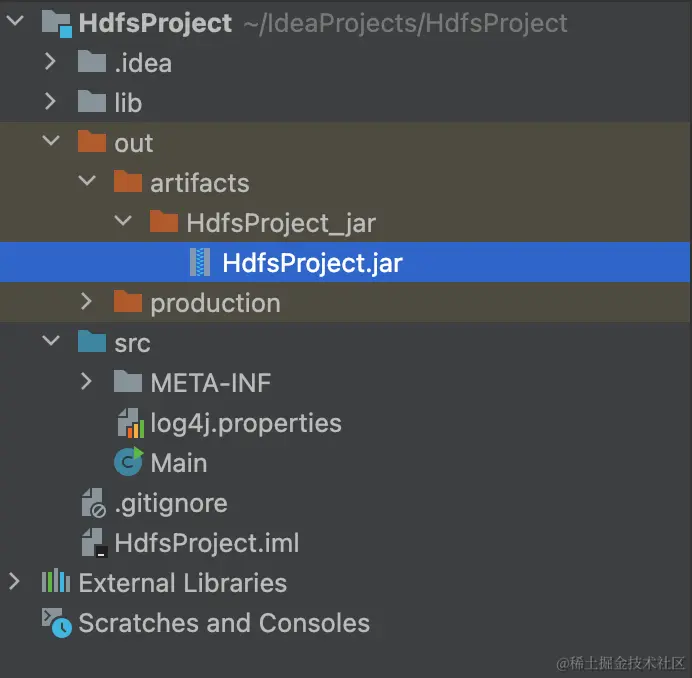Select the HdfsProject_jar folder label
The width and height of the screenshot is (692, 678).
[281, 223]
